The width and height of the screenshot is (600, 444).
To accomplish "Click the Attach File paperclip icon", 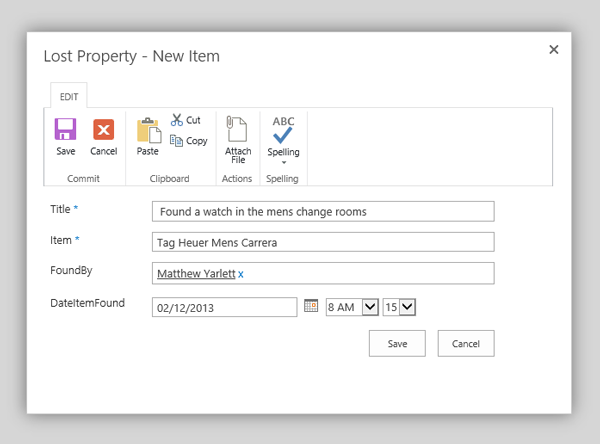I will coord(236,129).
